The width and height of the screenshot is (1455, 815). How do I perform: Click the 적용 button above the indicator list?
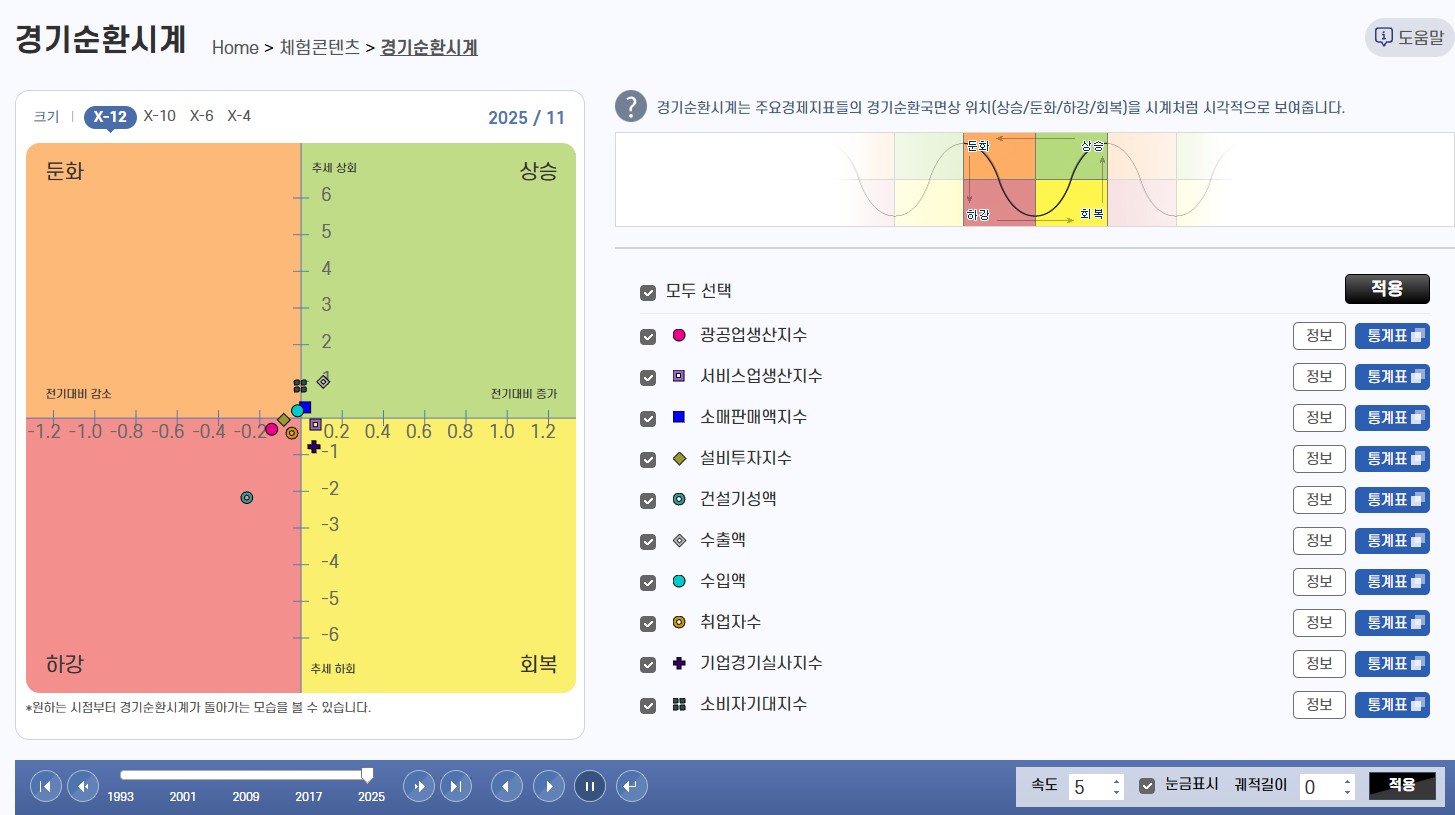(1387, 289)
